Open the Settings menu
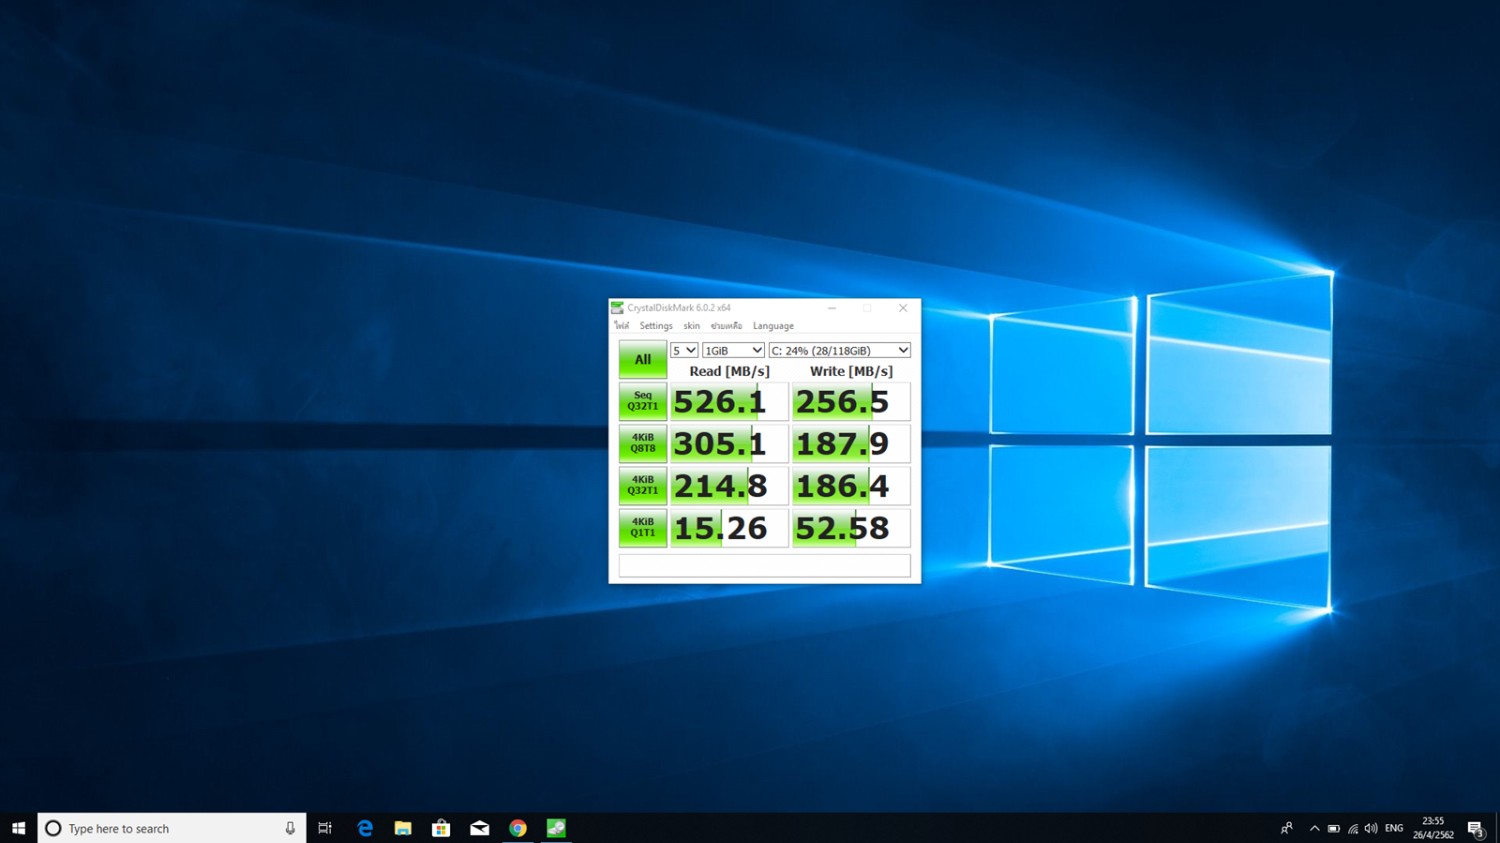Image resolution: width=1500 pixels, height=843 pixels. tap(656, 326)
